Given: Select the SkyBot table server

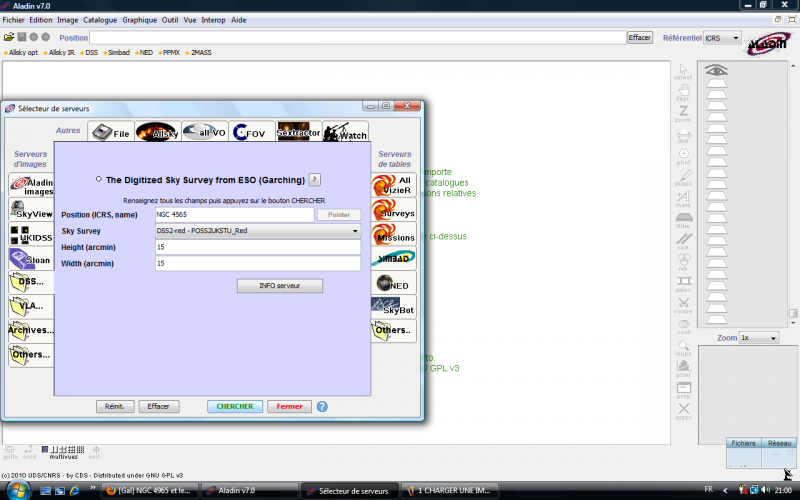Looking at the screenshot, I should point(393,307).
